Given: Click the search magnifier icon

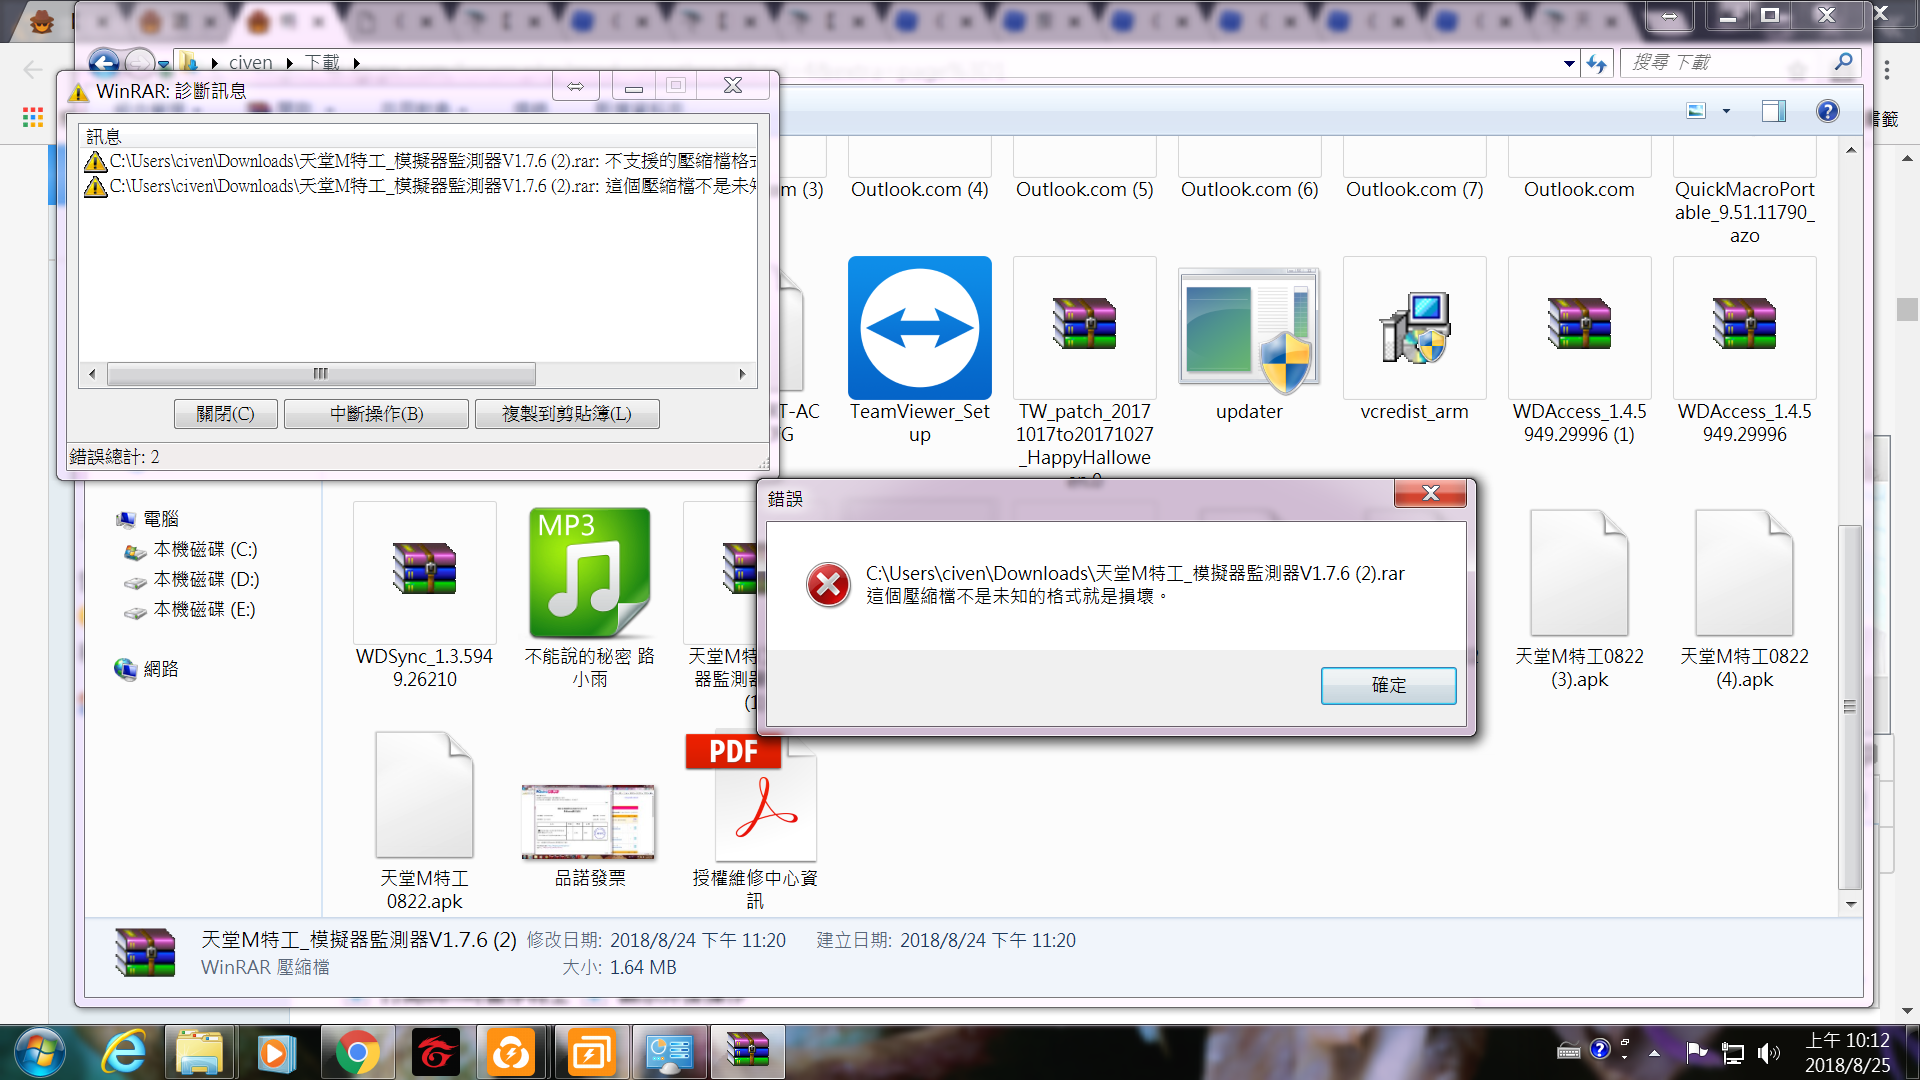Looking at the screenshot, I should [x=1843, y=62].
